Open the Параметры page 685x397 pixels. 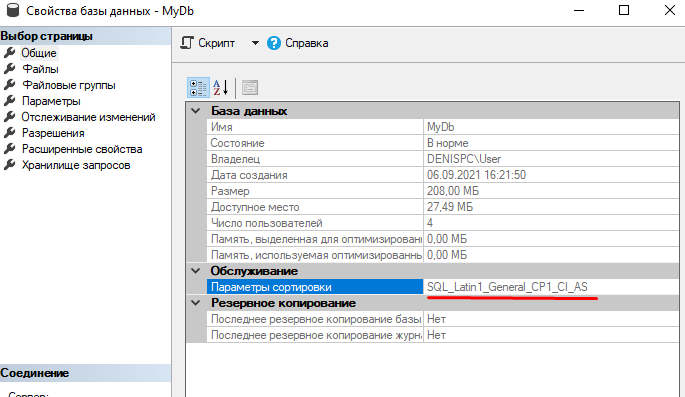coord(51,101)
